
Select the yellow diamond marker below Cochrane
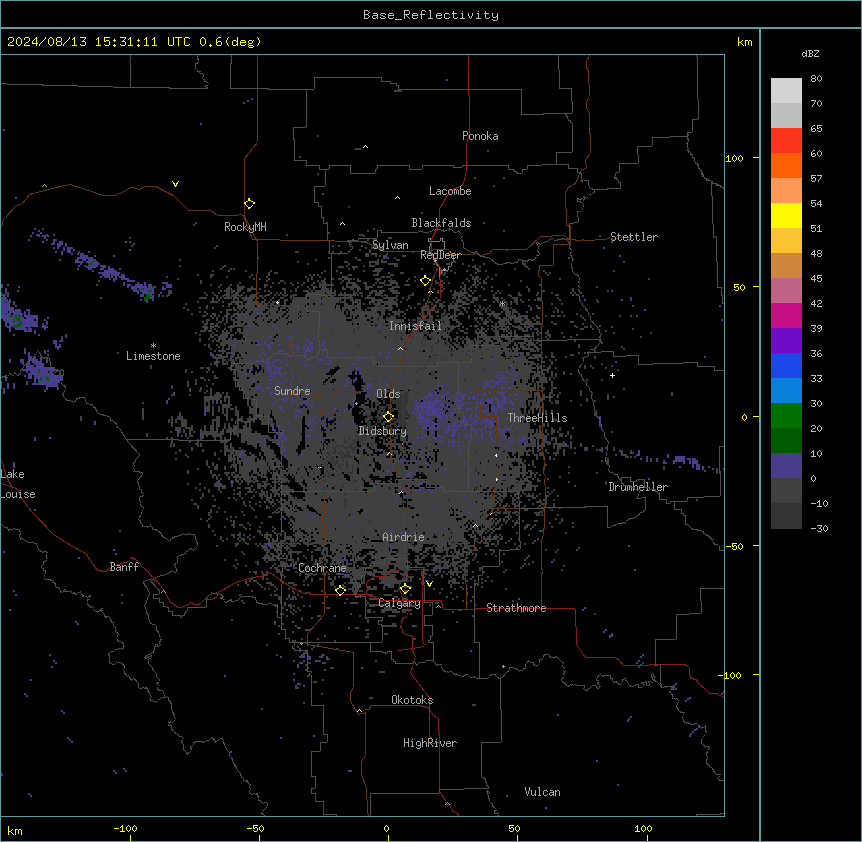(340, 590)
